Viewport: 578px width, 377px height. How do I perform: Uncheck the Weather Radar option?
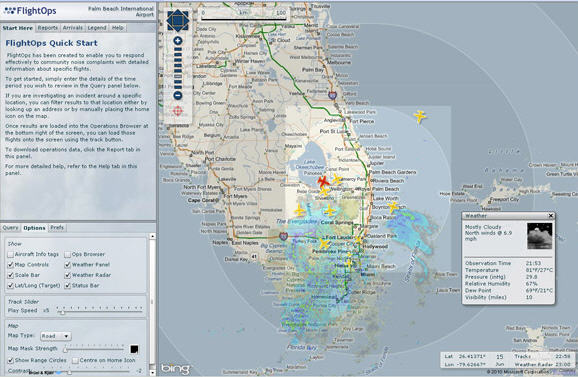click(x=67, y=275)
